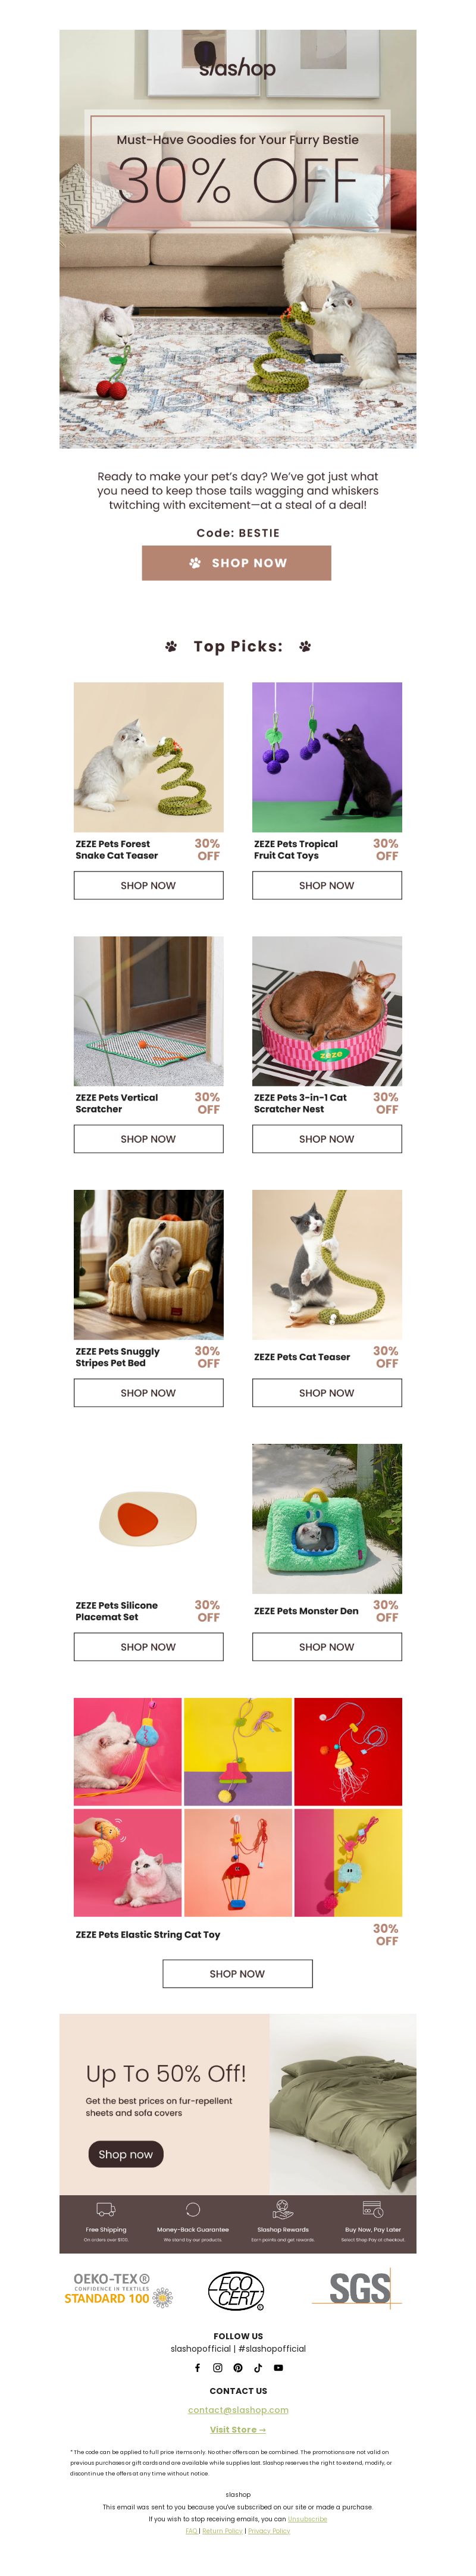Open the Return Policy link
Image resolution: width=476 pixels, height=2576 pixels.
(x=222, y=2531)
